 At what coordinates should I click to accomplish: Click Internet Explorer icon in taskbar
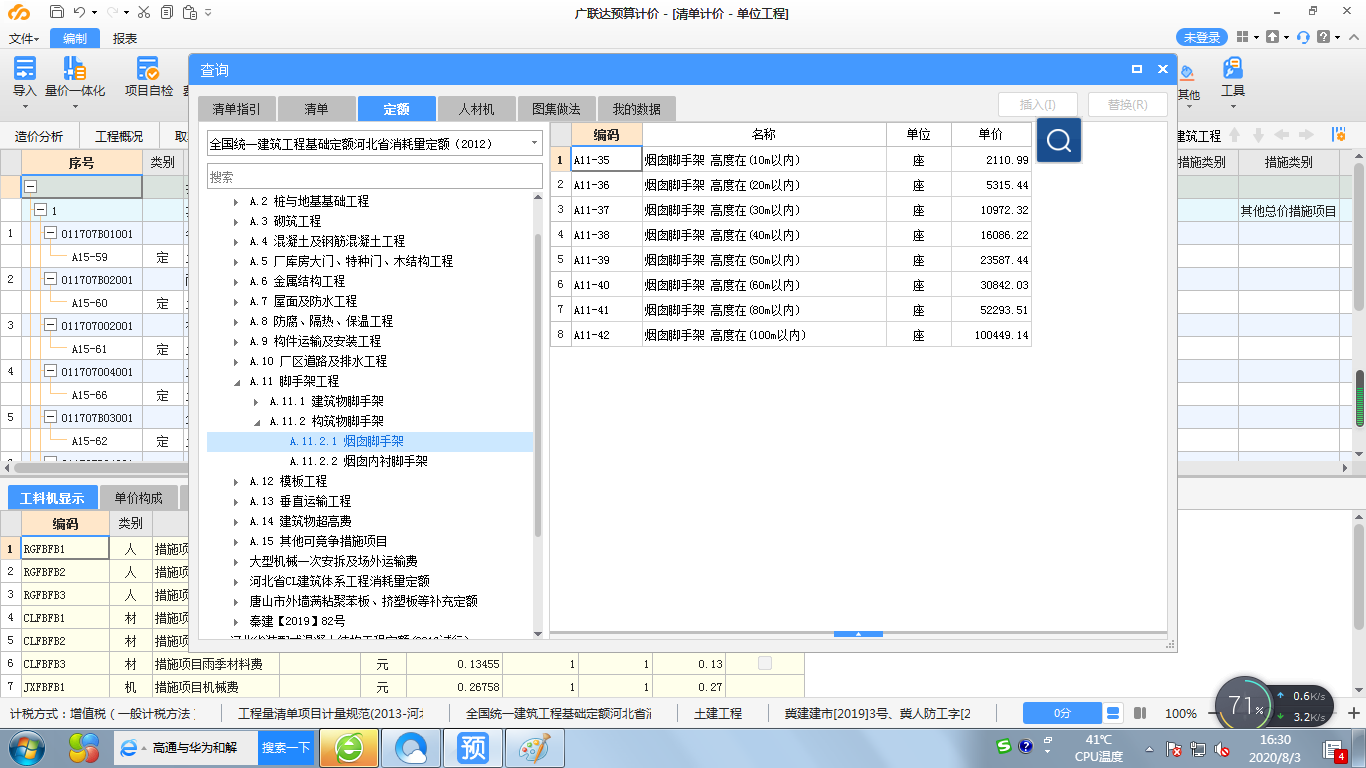point(129,747)
